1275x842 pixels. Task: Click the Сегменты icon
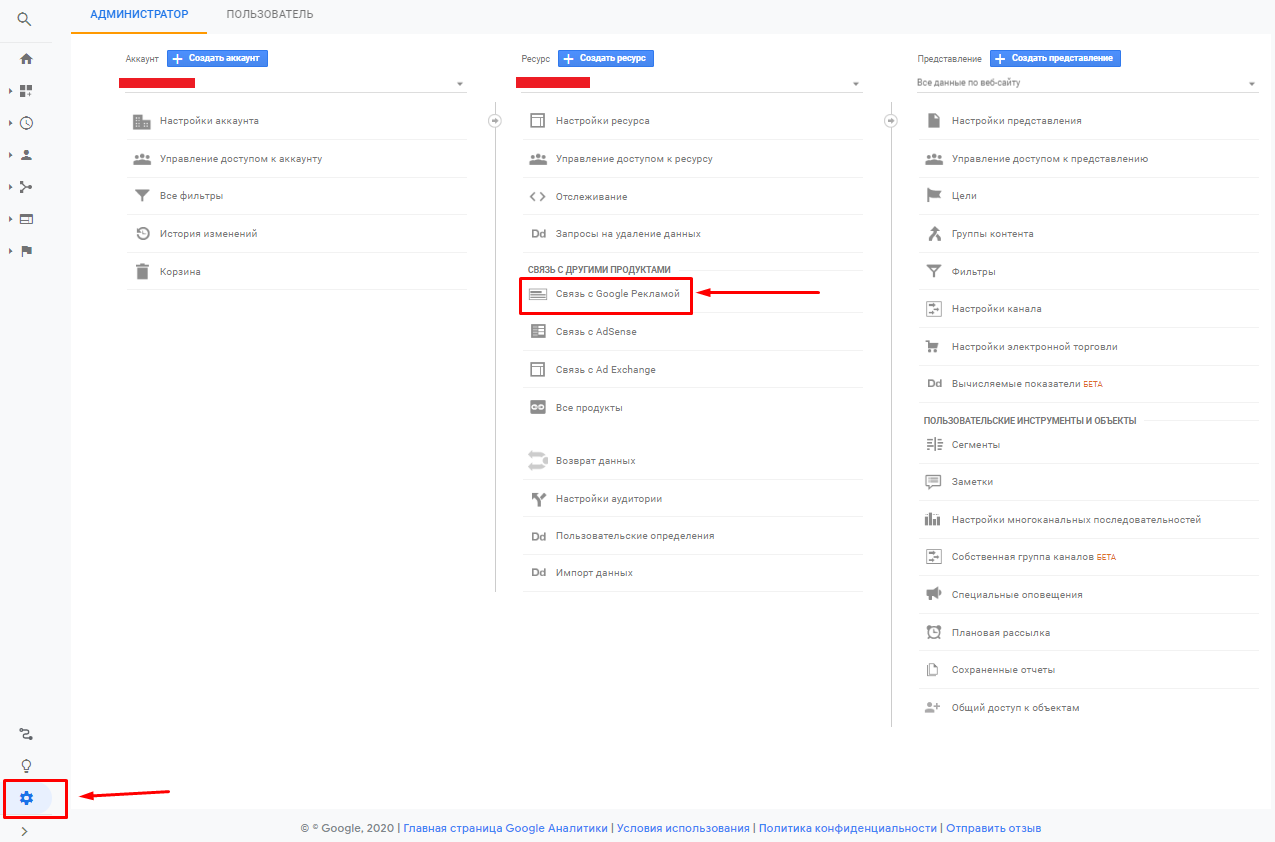(934, 444)
